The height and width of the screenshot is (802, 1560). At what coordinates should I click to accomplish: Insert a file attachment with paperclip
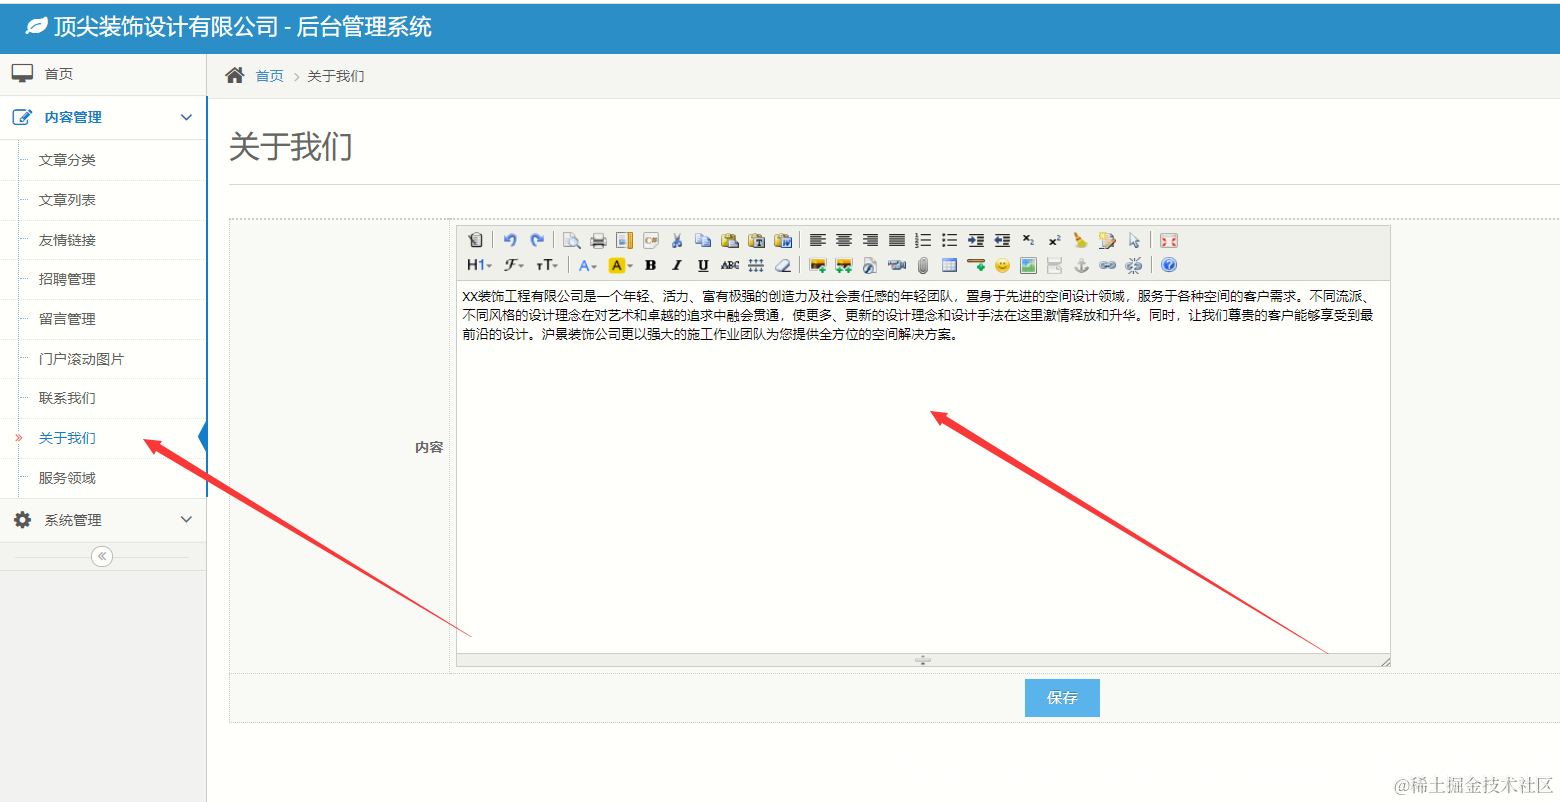point(923,265)
